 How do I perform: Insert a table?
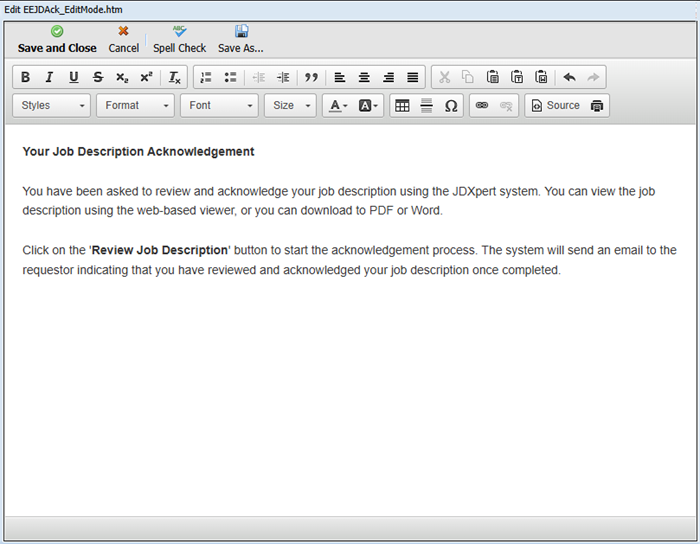(x=402, y=105)
